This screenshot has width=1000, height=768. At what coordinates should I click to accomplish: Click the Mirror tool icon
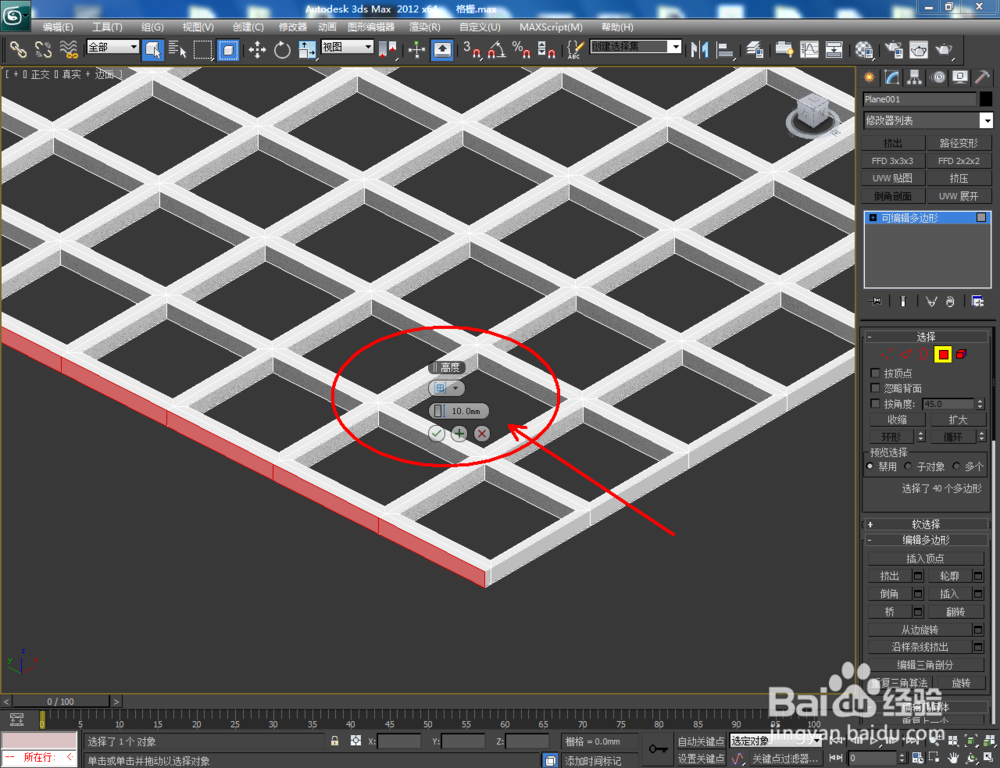pos(700,49)
